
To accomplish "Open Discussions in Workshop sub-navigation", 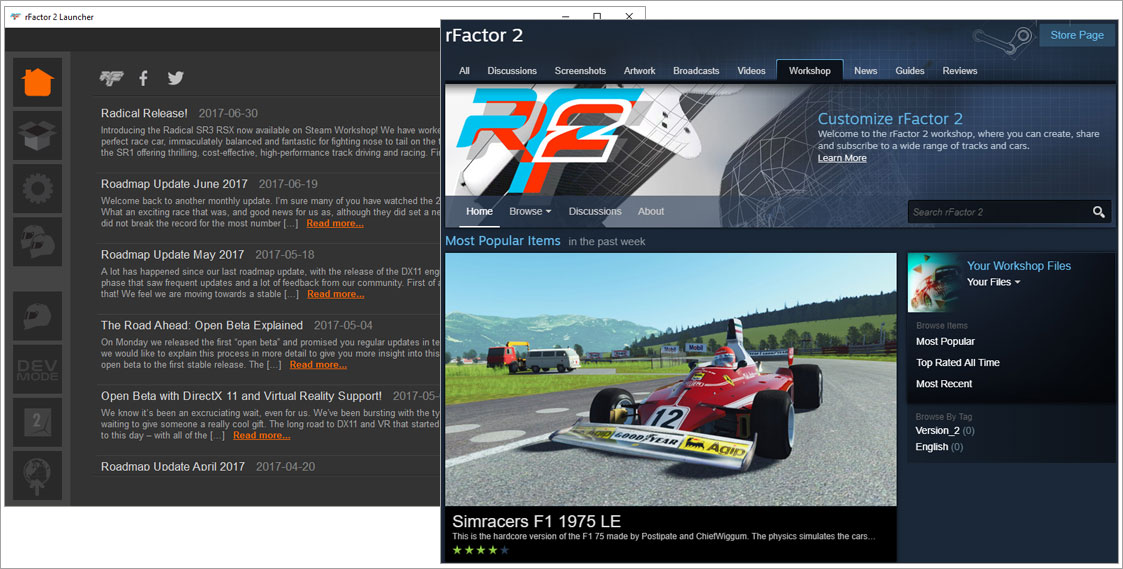I will tap(595, 211).
